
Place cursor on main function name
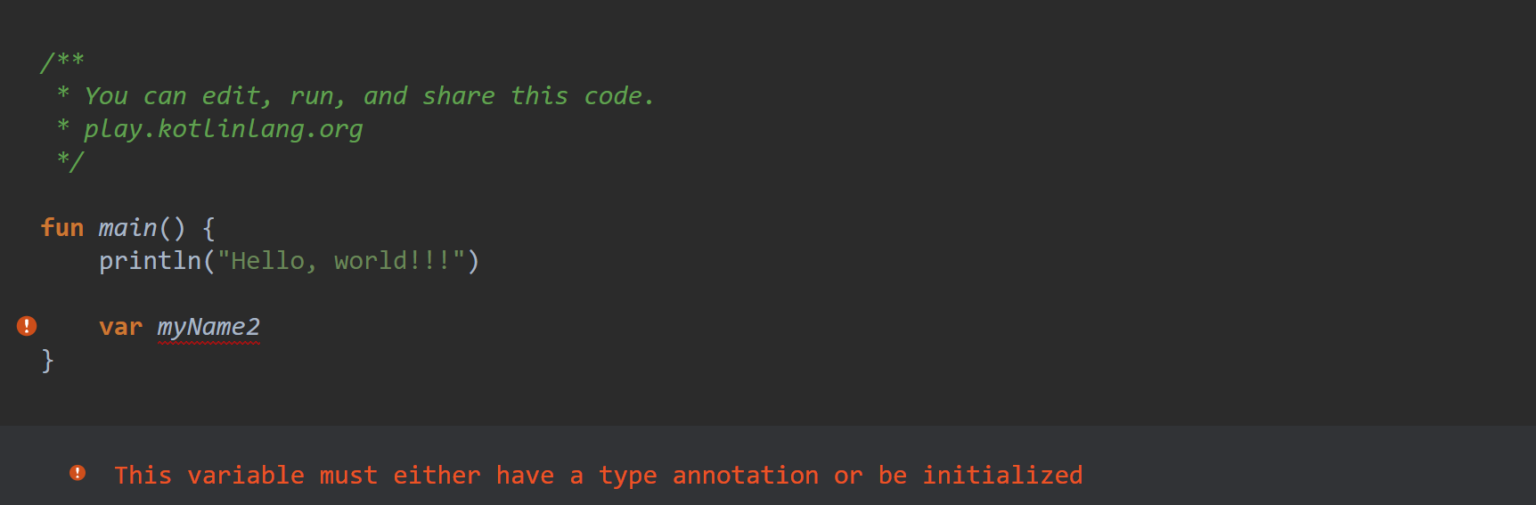[x=128, y=228]
